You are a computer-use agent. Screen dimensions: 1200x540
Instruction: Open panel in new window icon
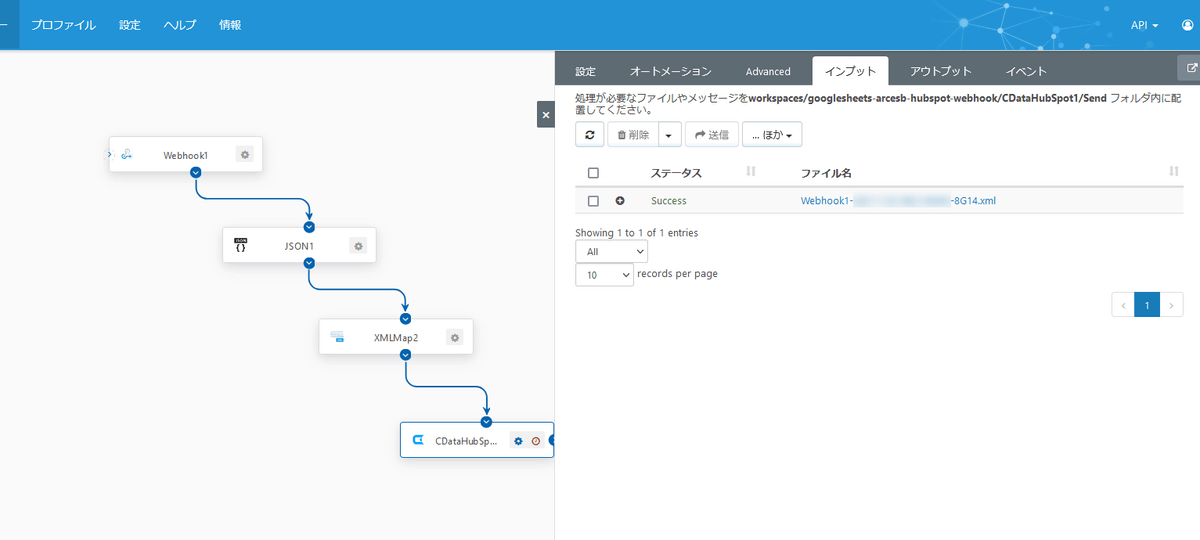[x=1190, y=68]
